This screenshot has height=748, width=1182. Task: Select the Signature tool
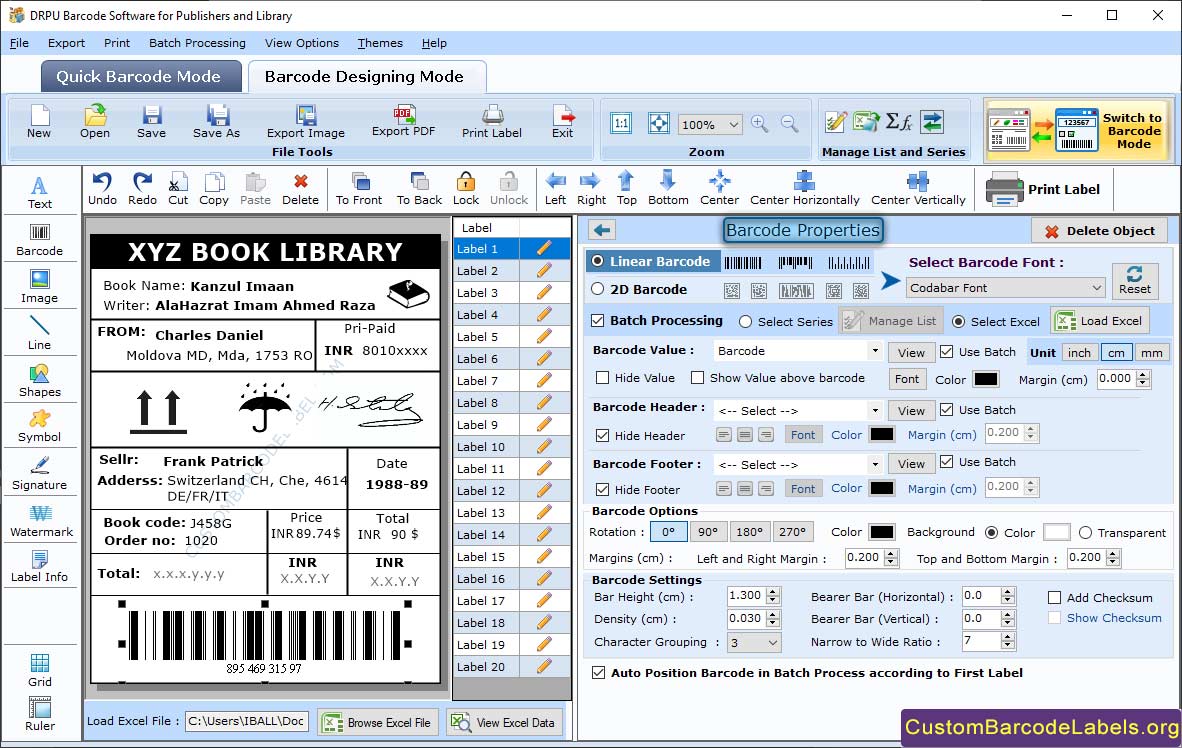tap(39, 474)
